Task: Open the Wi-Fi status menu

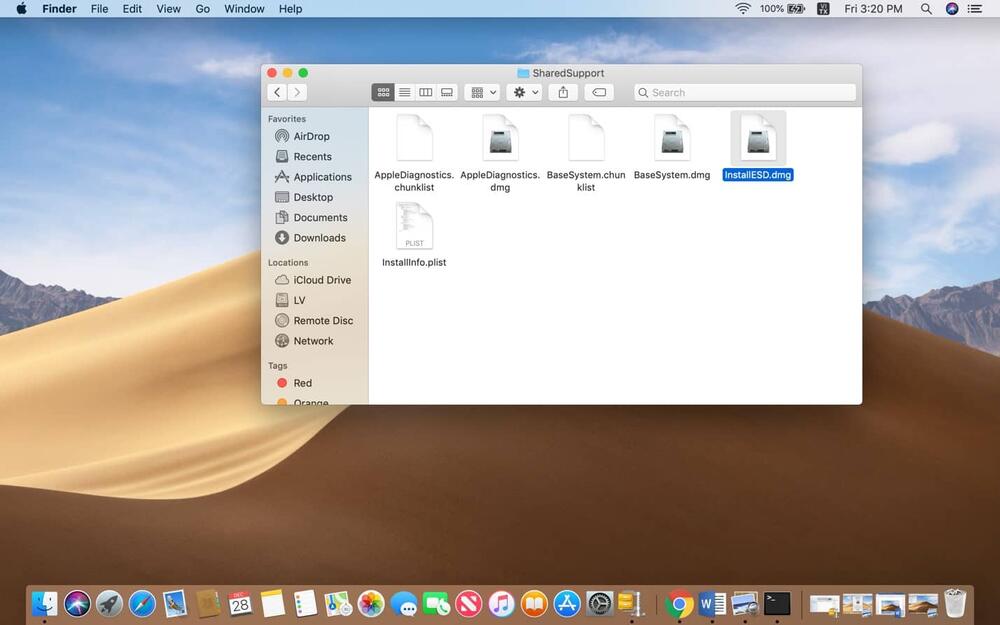Action: point(743,9)
